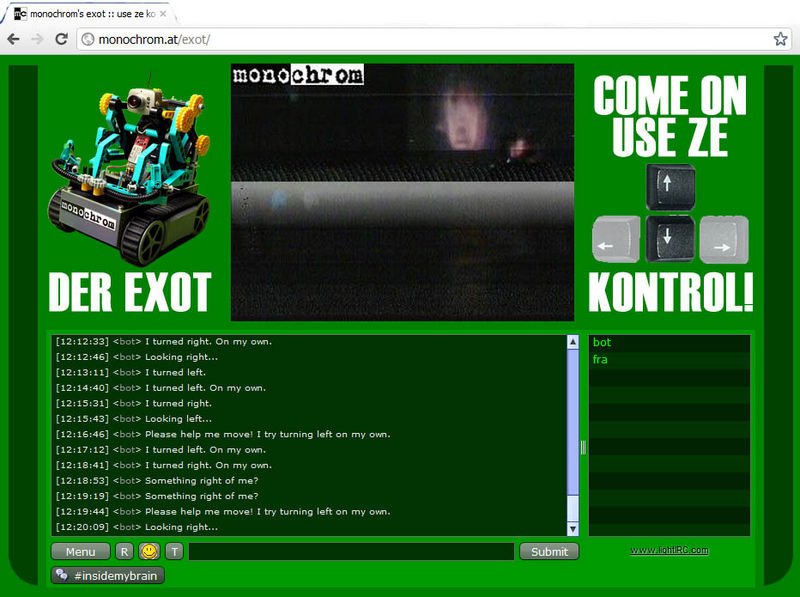Click the right arrow key image
The image size is (800, 597).
[x=724, y=240]
